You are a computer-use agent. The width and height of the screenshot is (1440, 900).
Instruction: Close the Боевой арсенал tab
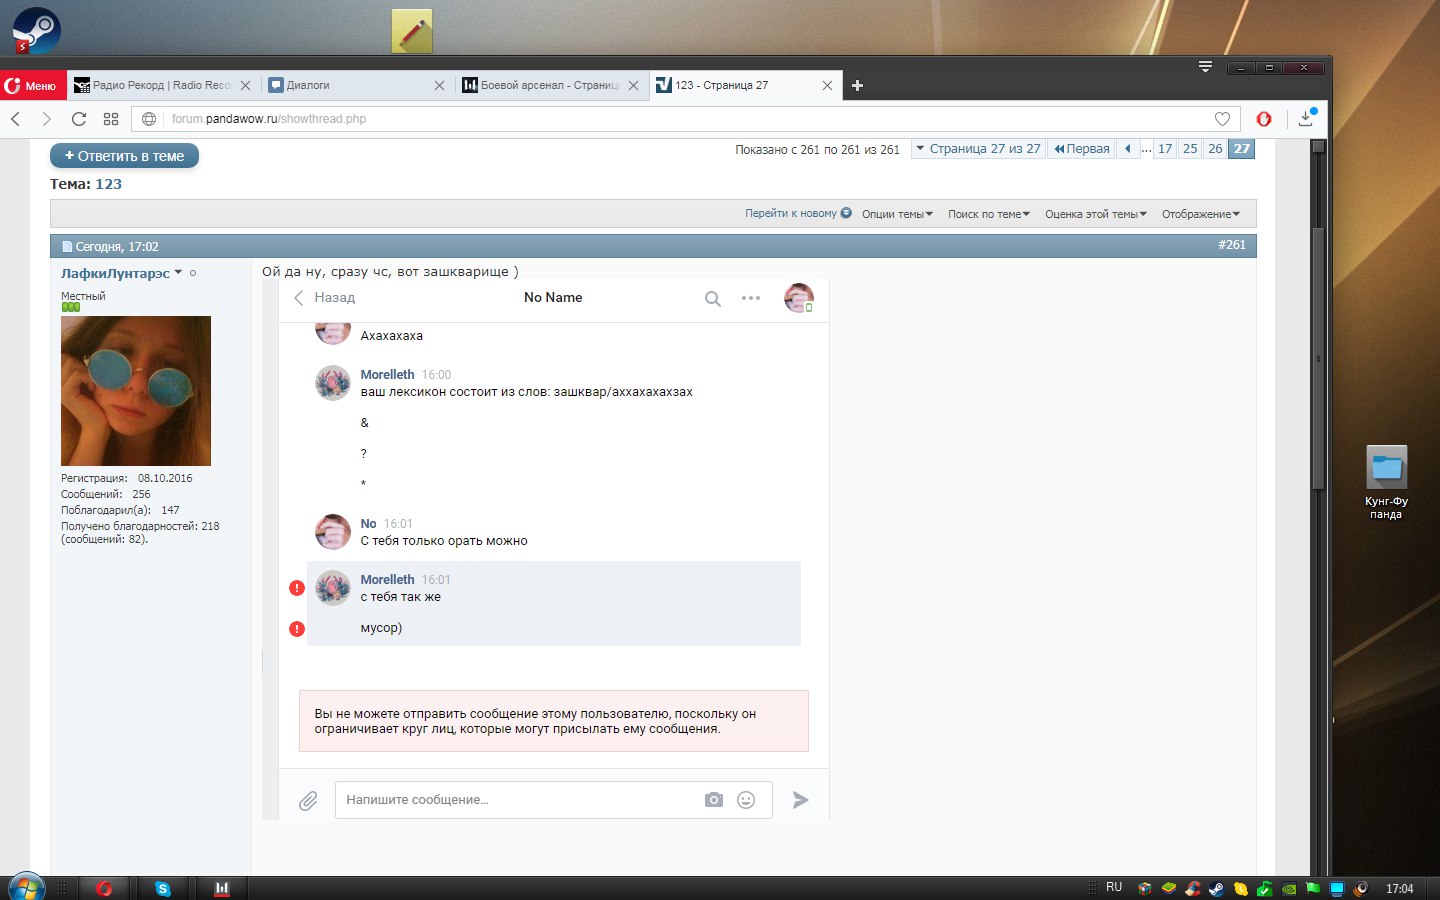[633, 86]
